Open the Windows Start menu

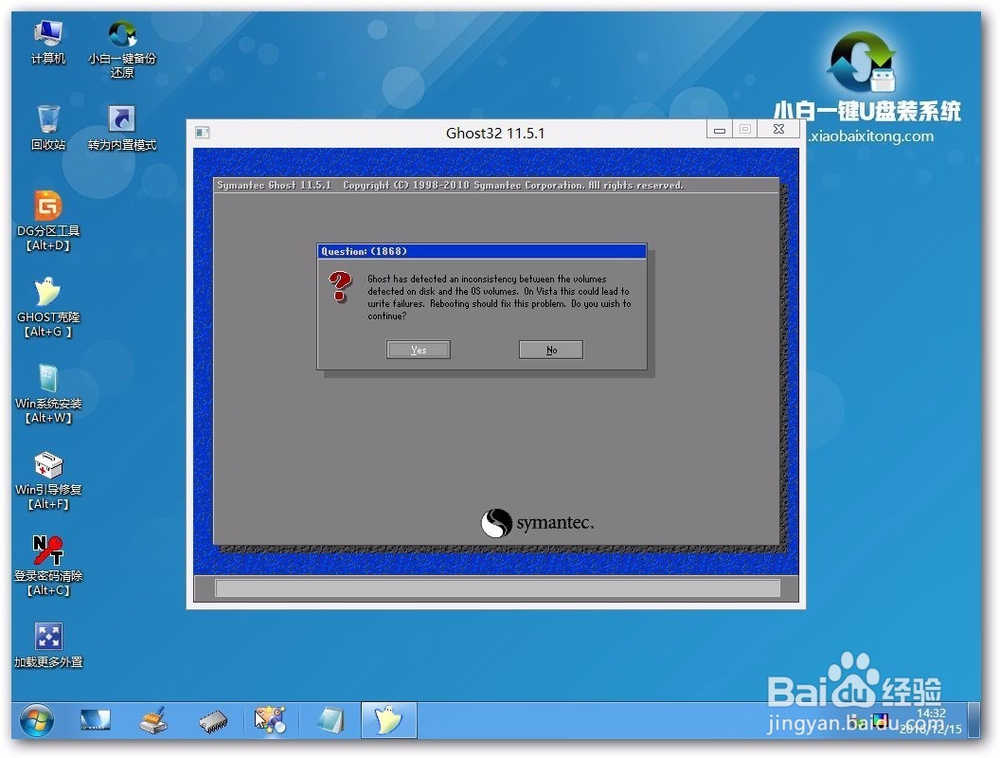point(36,720)
